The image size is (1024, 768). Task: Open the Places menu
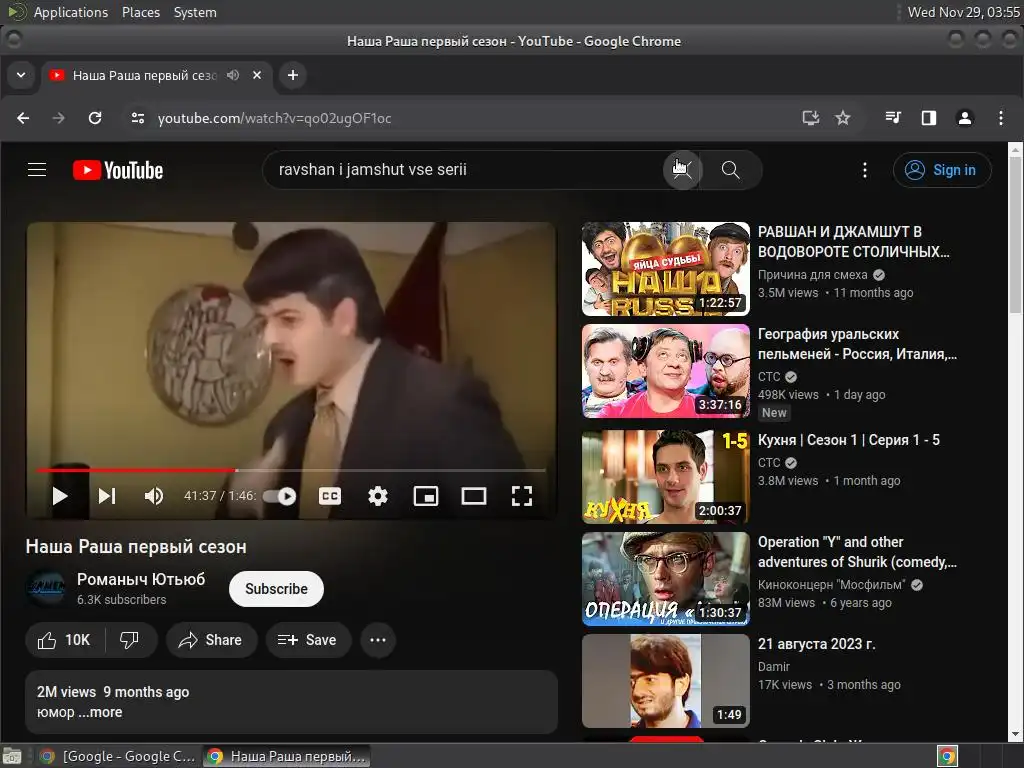pyautogui.click(x=140, y=12)
